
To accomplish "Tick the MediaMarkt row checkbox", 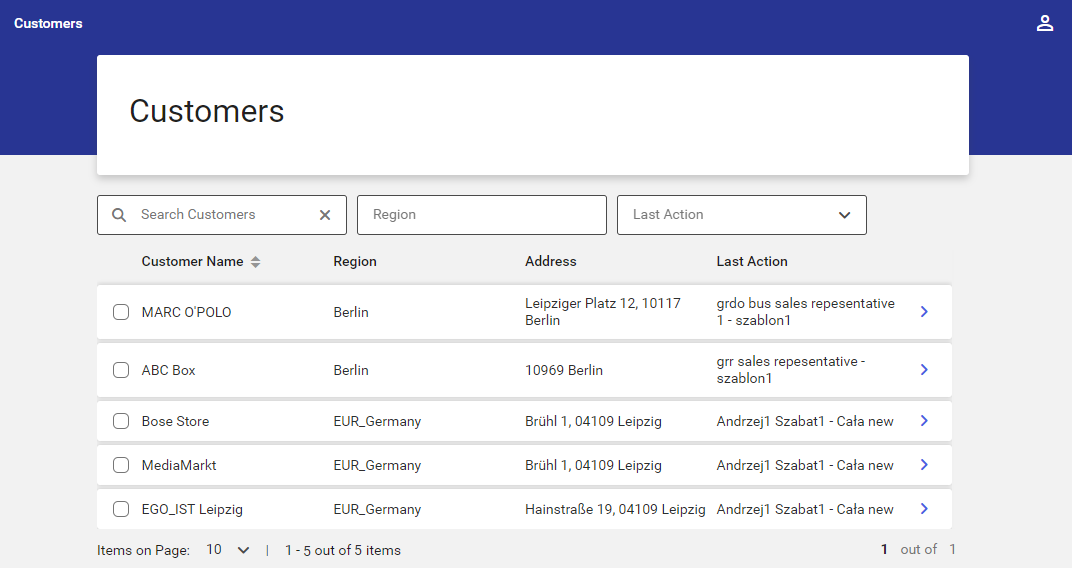I will 121,465.
